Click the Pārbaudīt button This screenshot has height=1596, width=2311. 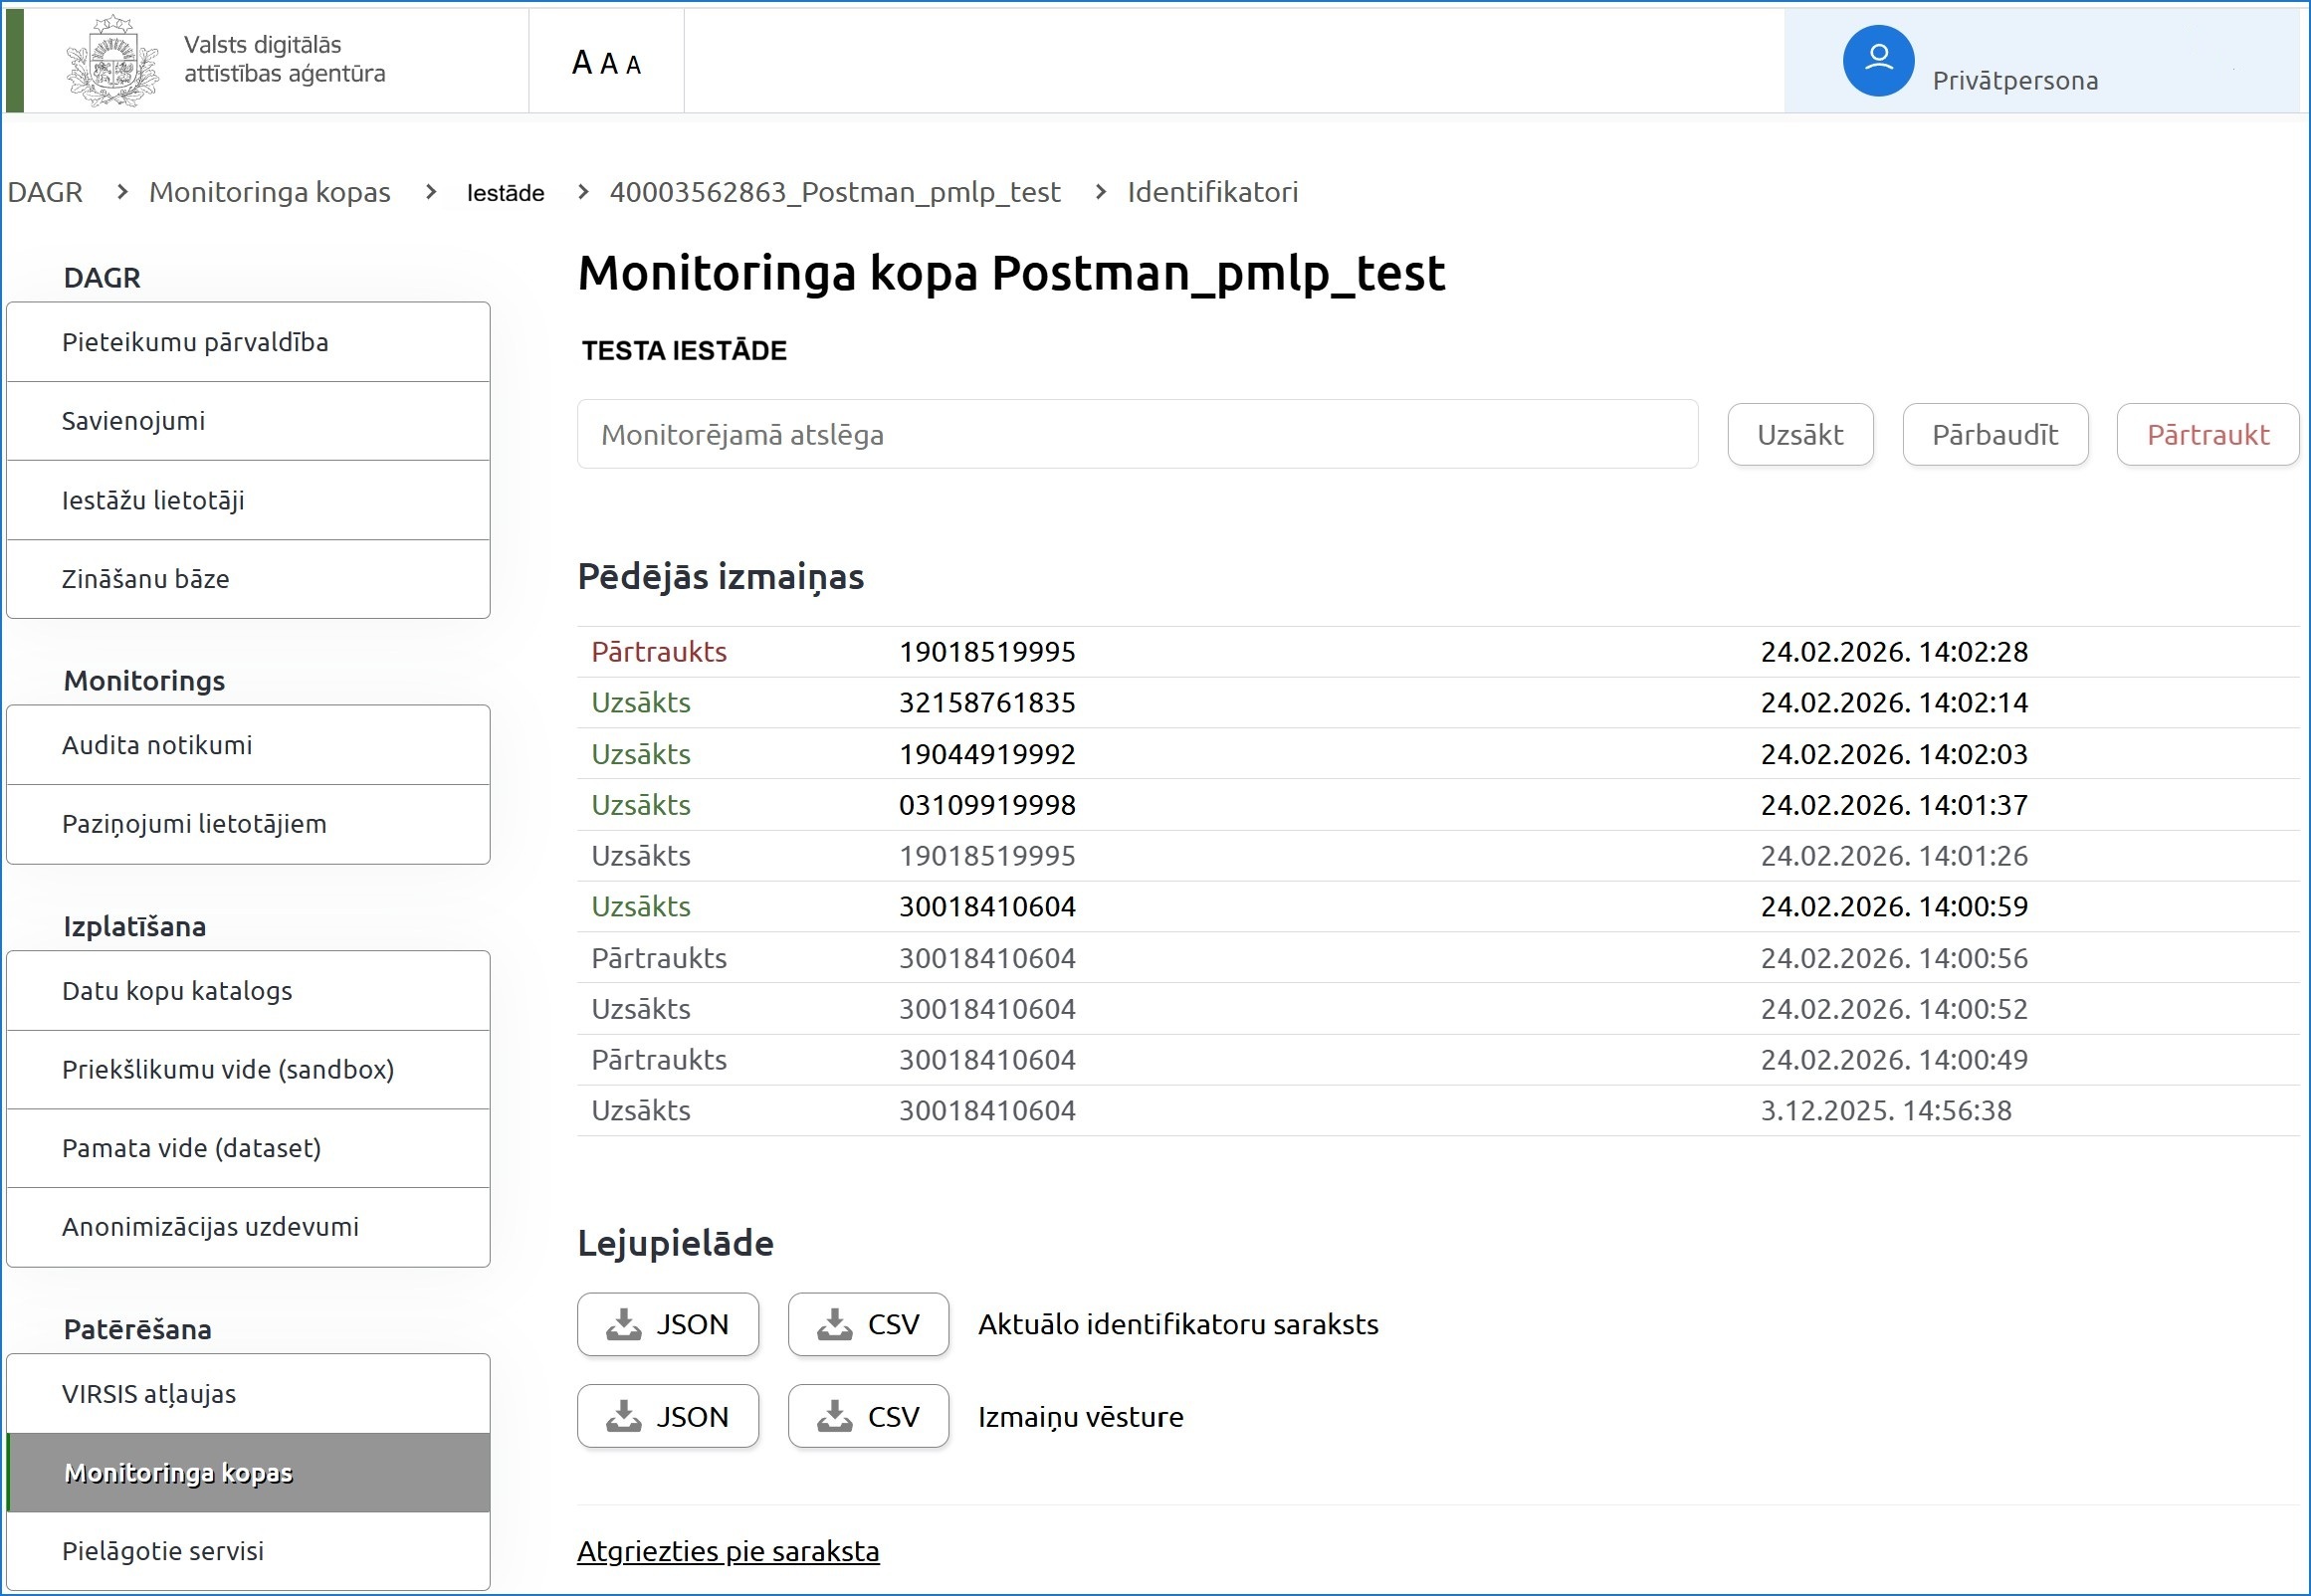click(1995, 435)
